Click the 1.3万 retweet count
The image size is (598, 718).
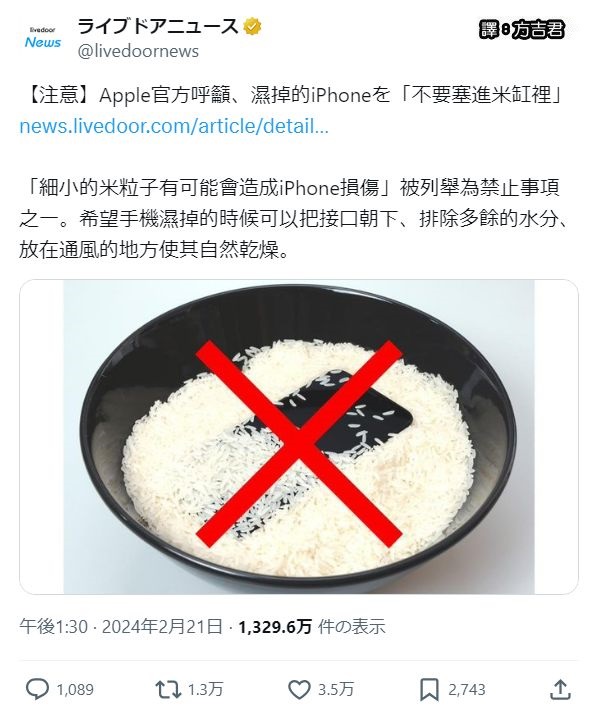(x=206, y=689)
